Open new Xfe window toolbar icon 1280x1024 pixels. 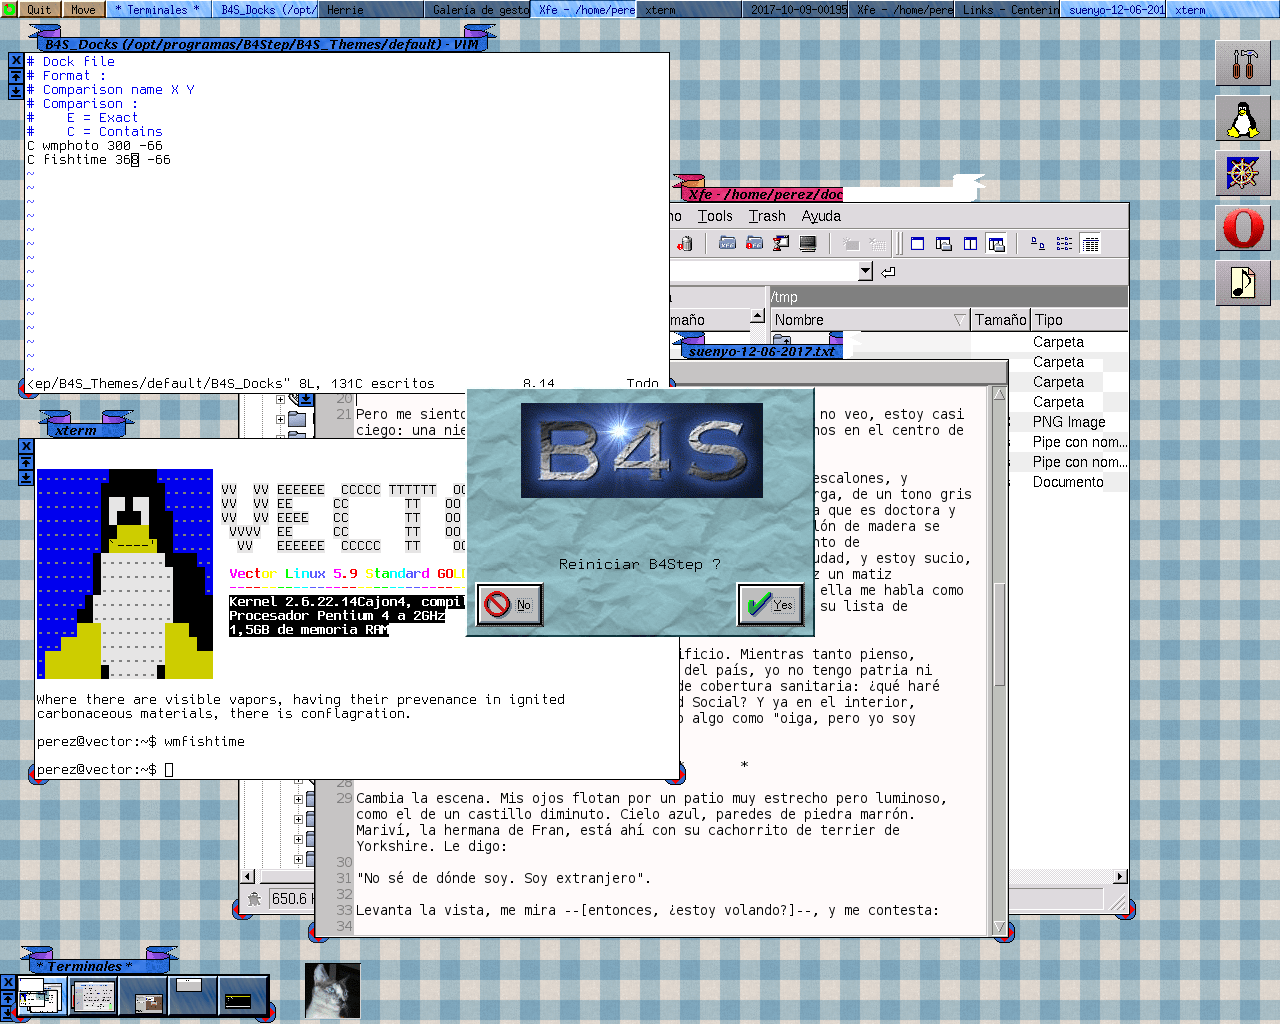[728, 243]
